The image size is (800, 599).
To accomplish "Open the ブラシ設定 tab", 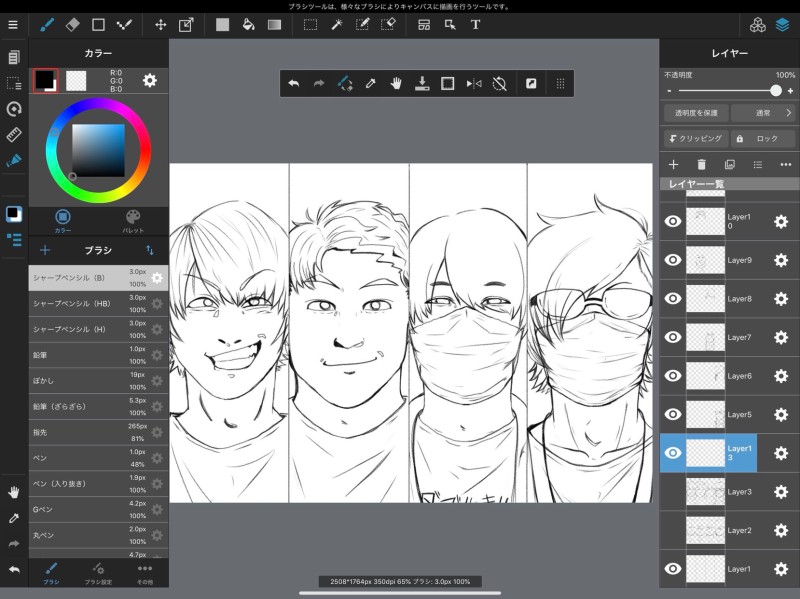I will tap(98, 572).
